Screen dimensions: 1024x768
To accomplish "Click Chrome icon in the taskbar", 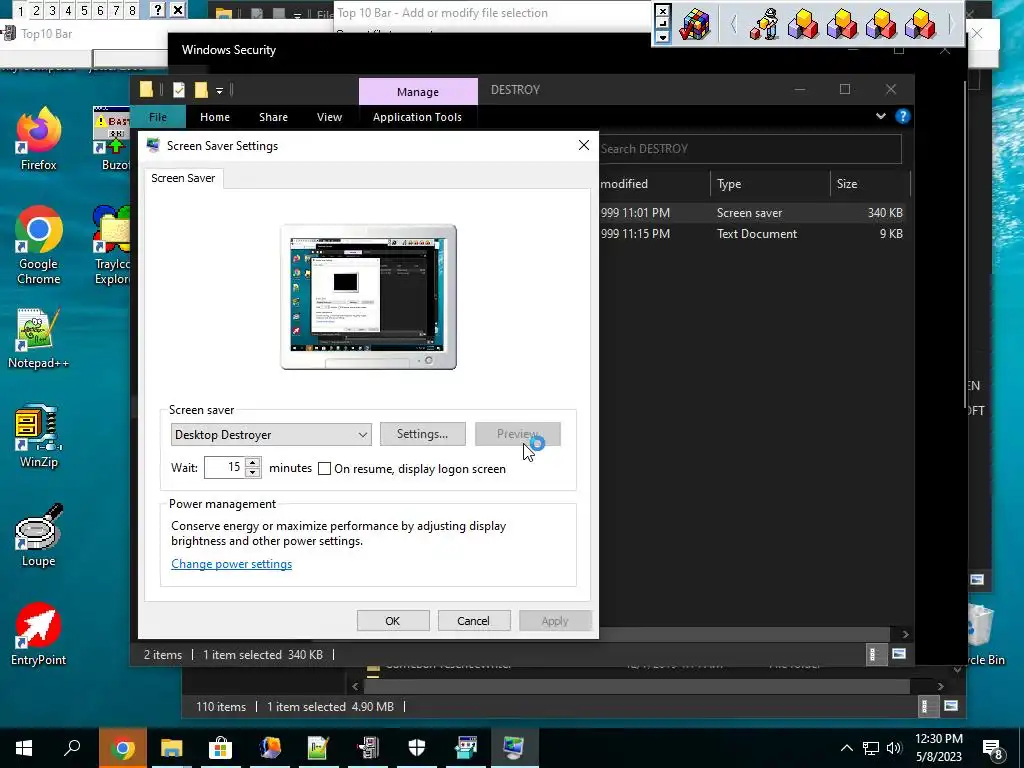I will click(123, 748).
